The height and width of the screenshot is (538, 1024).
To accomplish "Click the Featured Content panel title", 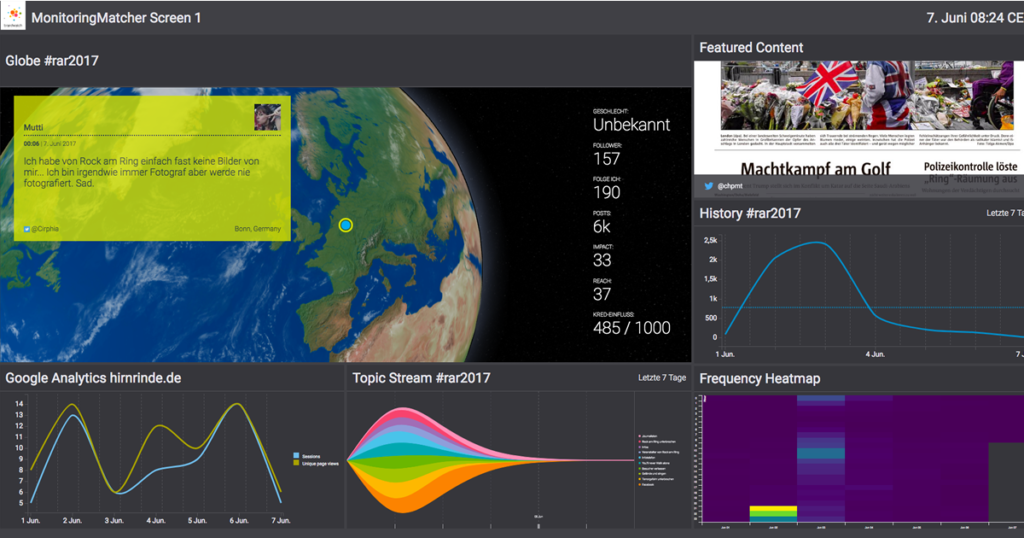I will point(751,48).
